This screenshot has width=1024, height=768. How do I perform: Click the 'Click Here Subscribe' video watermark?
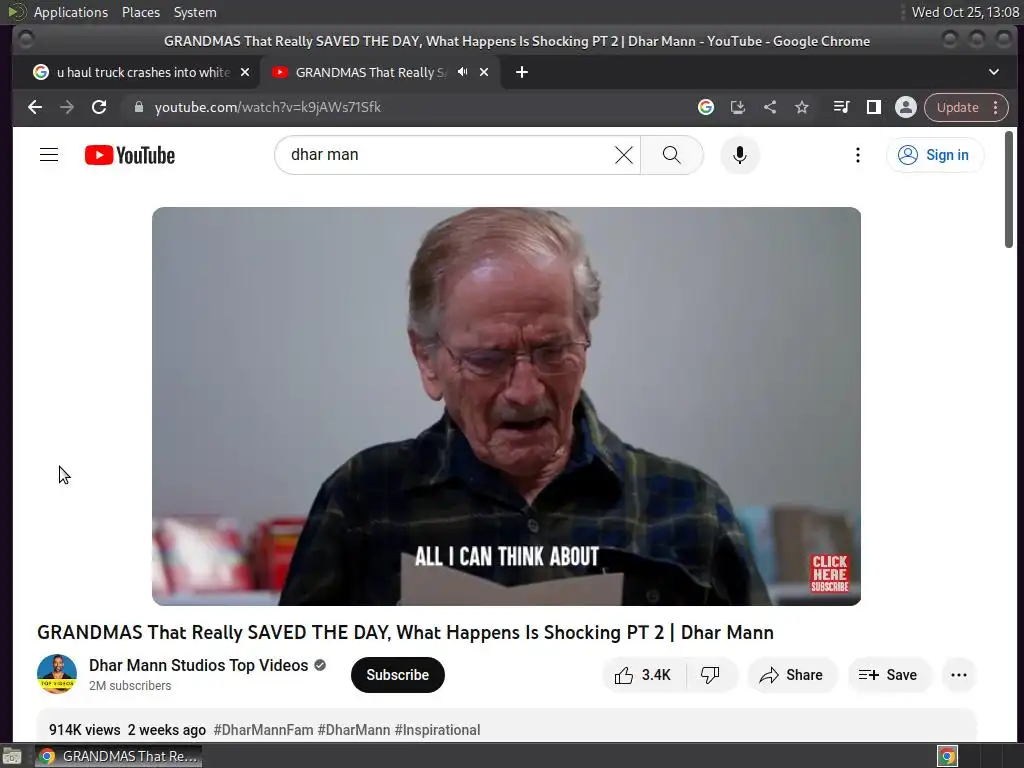point(829,573)
